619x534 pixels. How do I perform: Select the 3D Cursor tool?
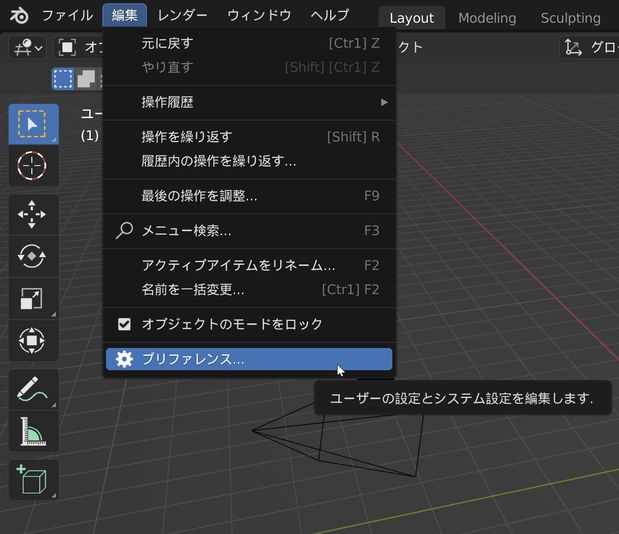[34, 165]
